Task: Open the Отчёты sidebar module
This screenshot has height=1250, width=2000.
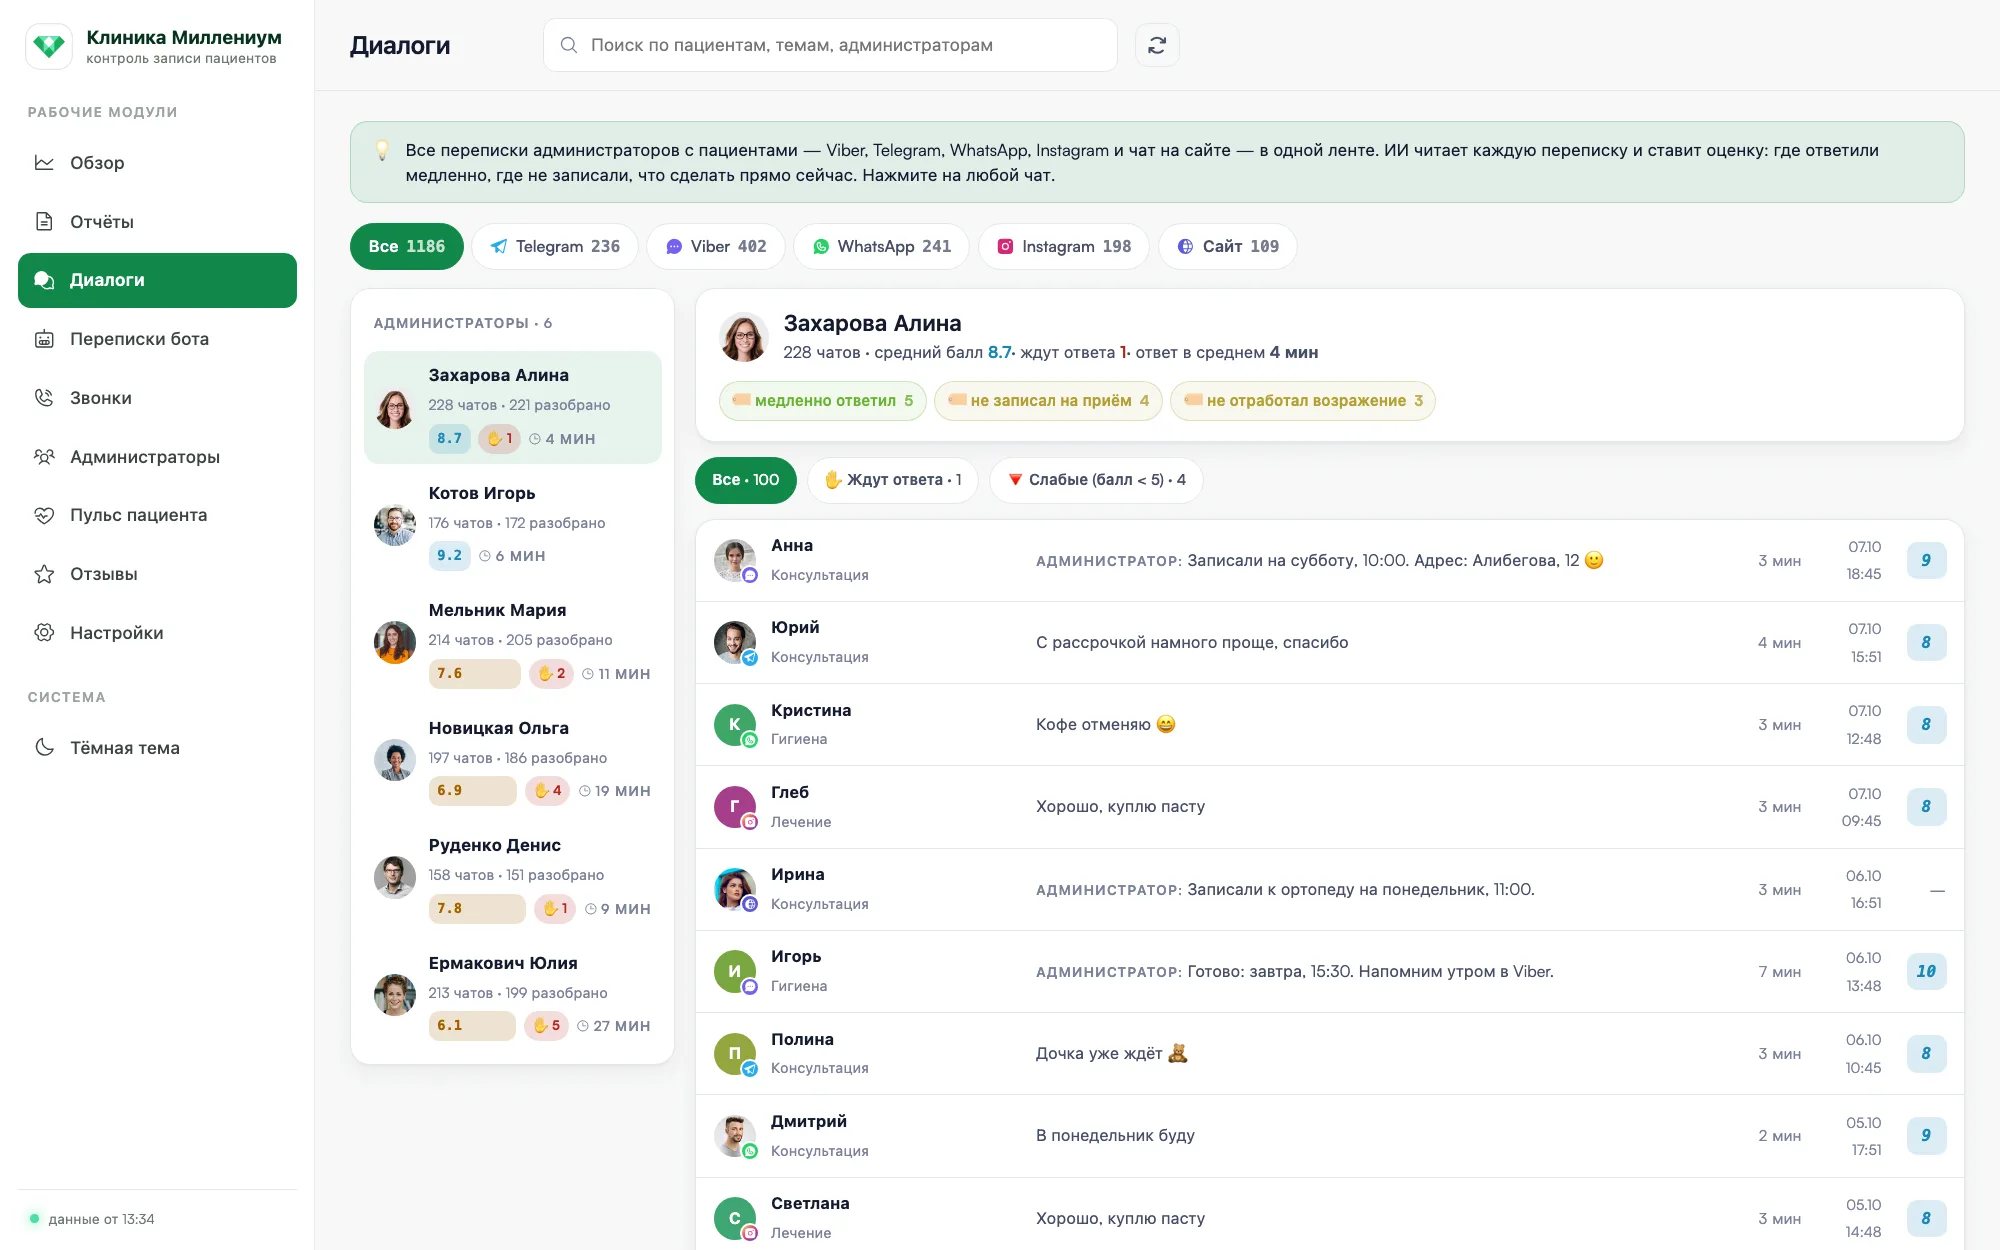Action: click(157, 222)
